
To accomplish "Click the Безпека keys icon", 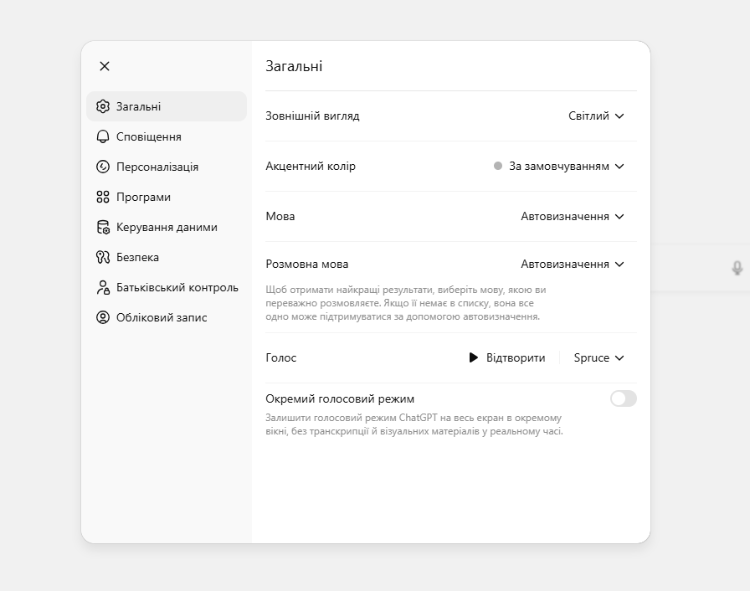I will 102,257.
